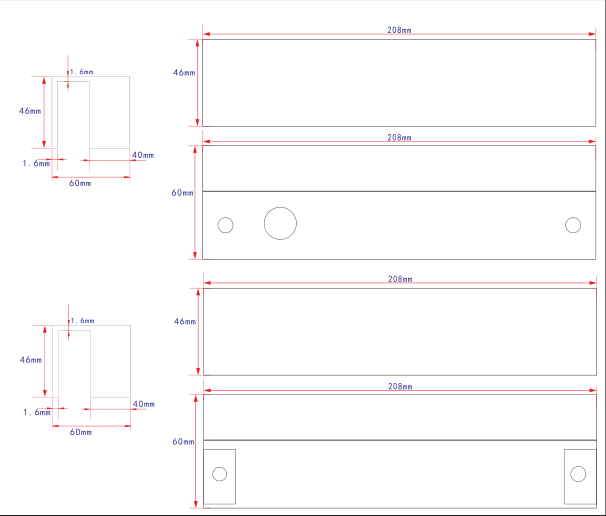Screen dimensions: 606x516
Task: Select the small left circle beside large hole
Action: point(225,225)
